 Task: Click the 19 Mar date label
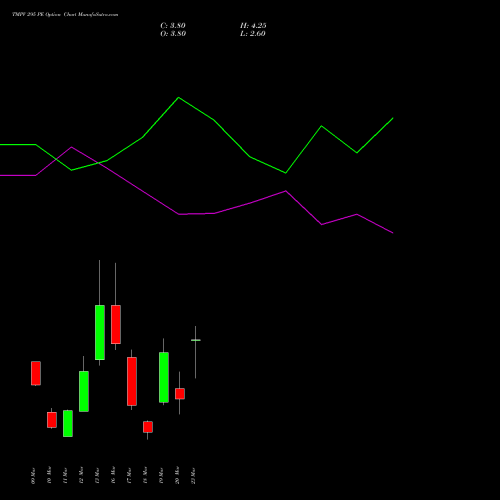coord(161,475)
